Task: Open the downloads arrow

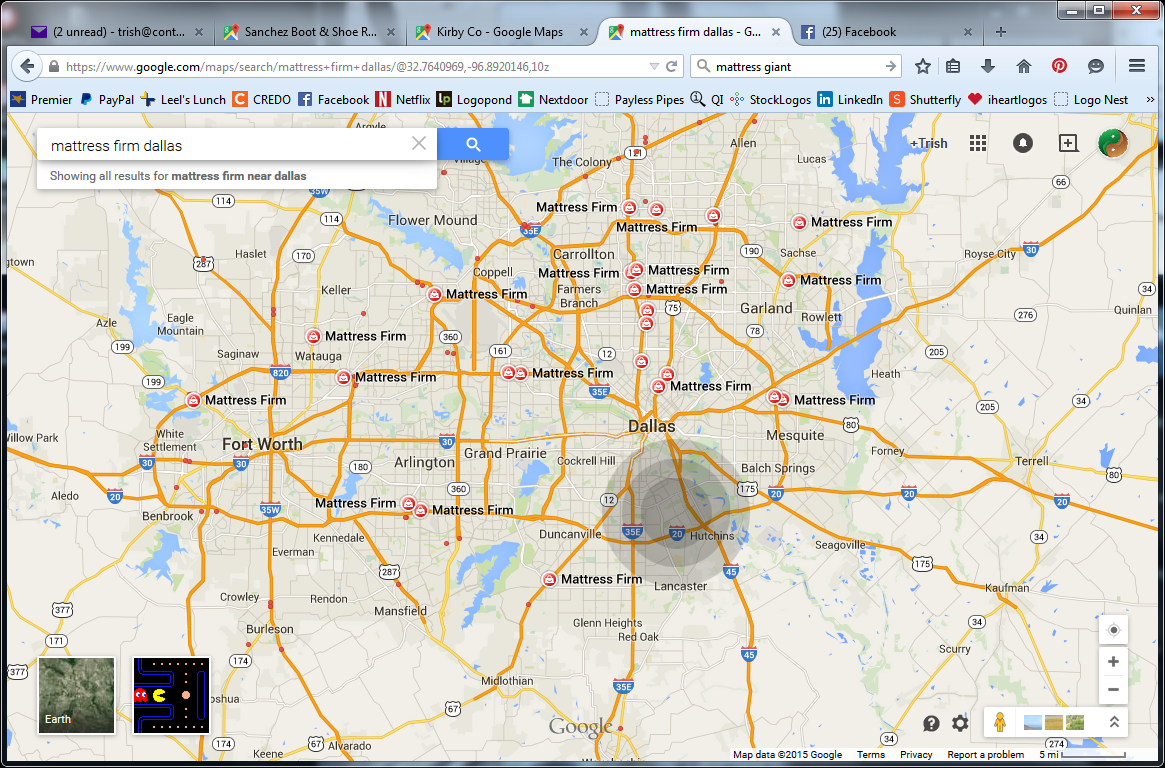Action: (987, 66)
